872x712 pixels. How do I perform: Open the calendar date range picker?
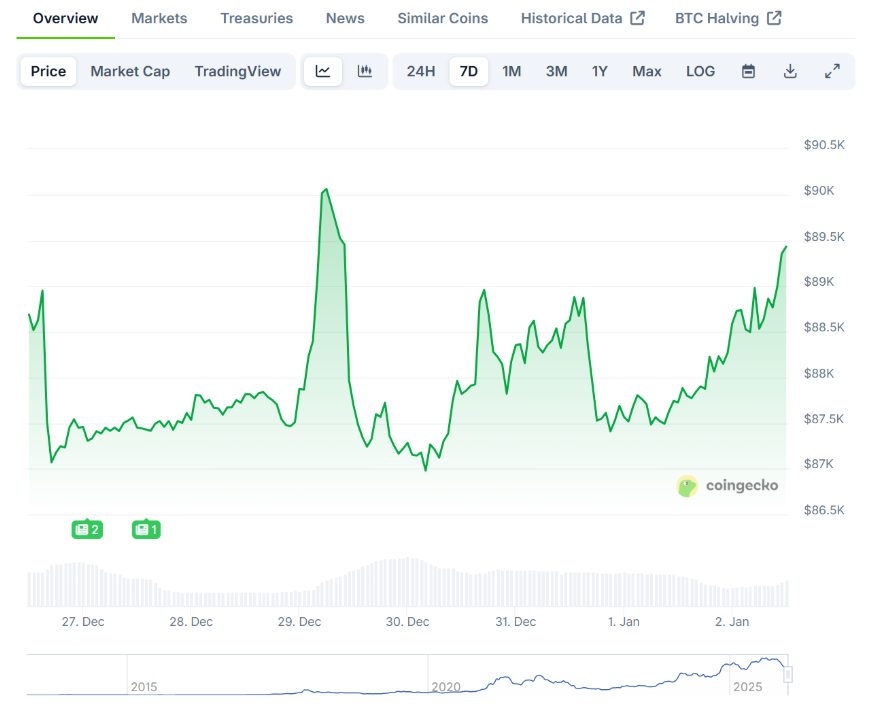tap(748, 71)
